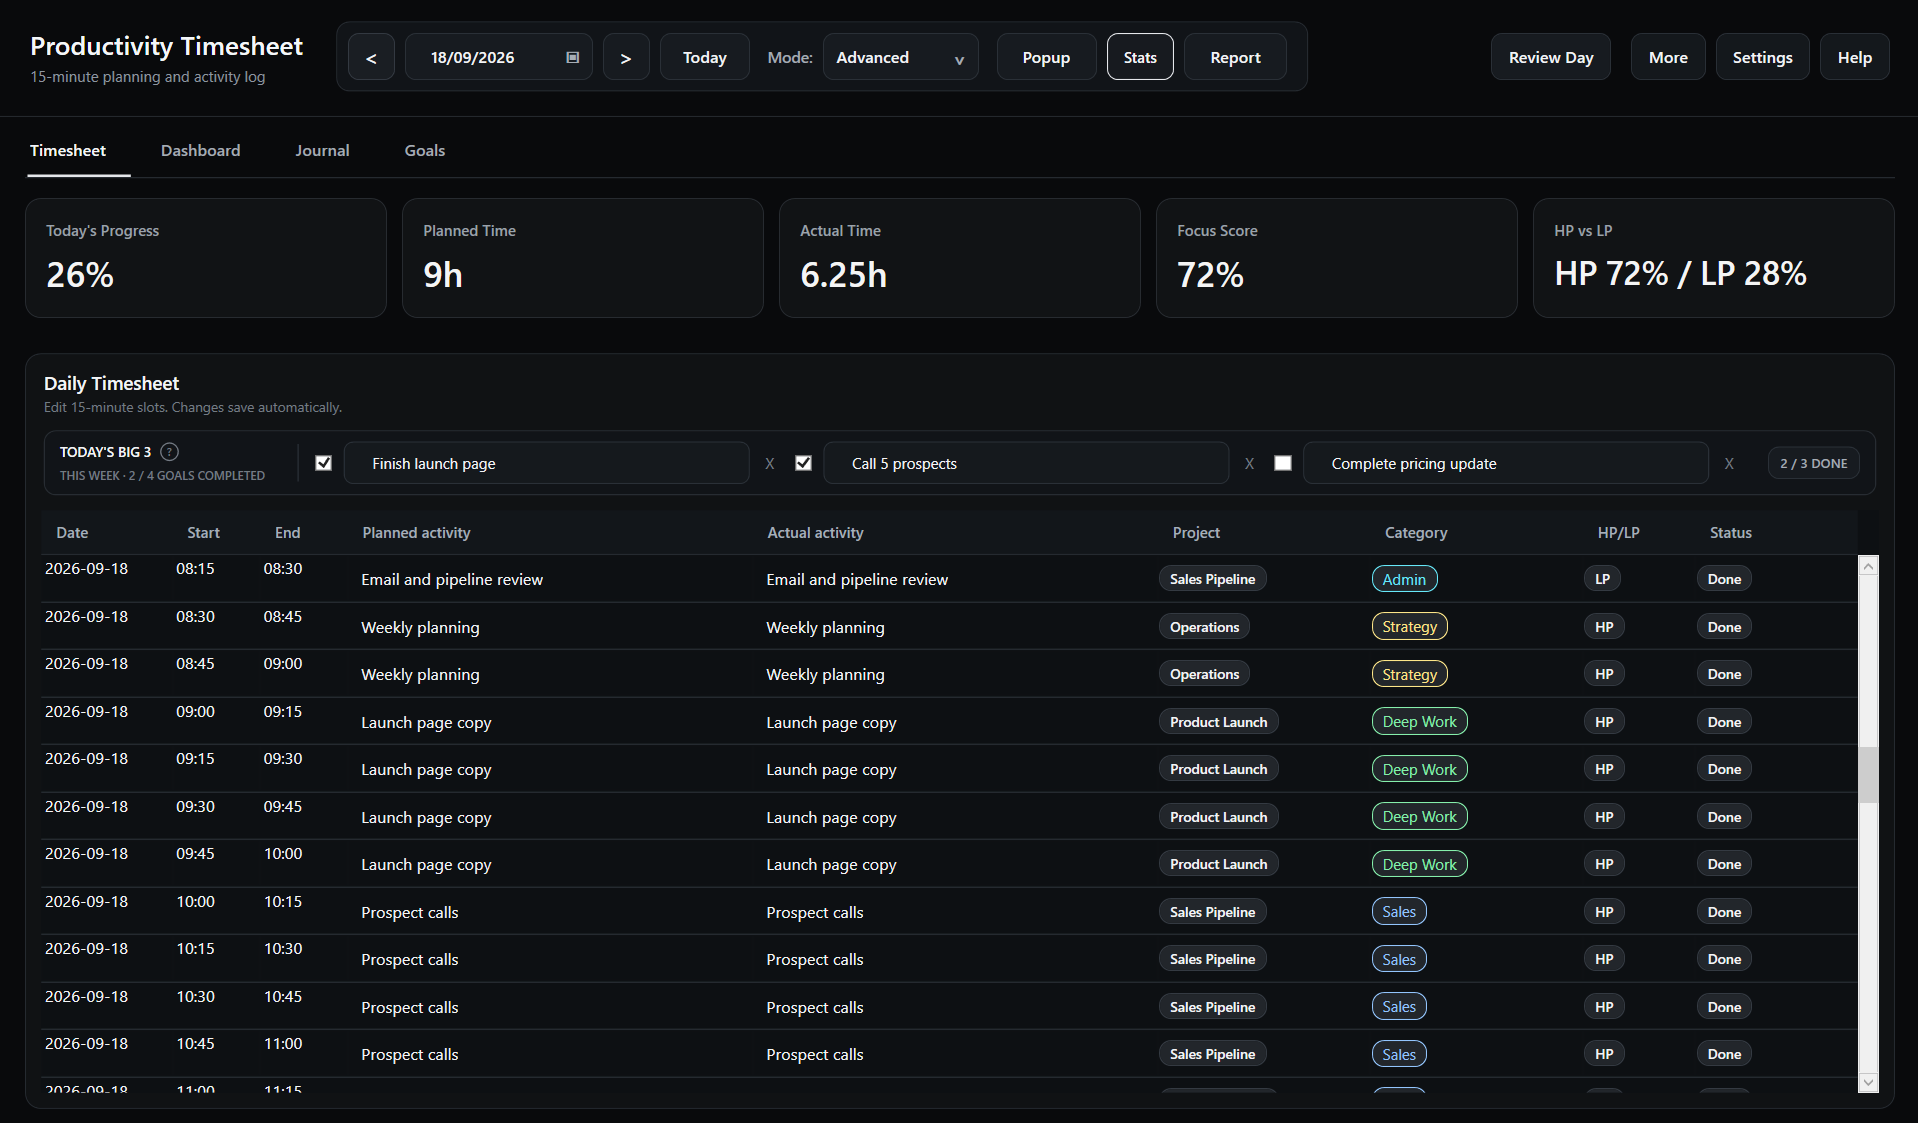
Task: Open Done status on 10:45 row
Action: pos(1724,1054)
